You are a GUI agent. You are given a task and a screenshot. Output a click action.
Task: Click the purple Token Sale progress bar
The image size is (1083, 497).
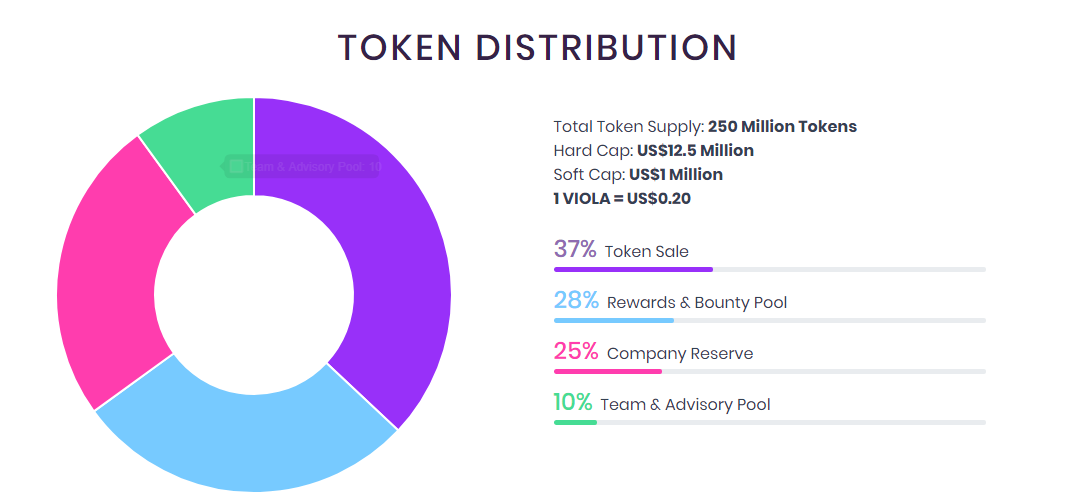pyautogui.click(x=632, y=269)
